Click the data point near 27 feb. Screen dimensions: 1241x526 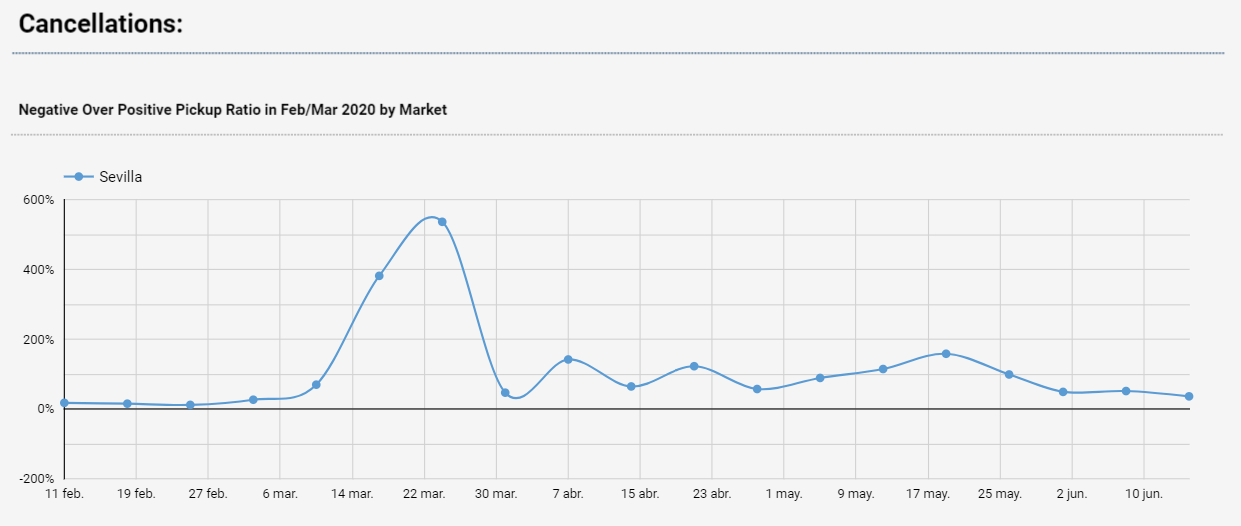click(190, 405)
